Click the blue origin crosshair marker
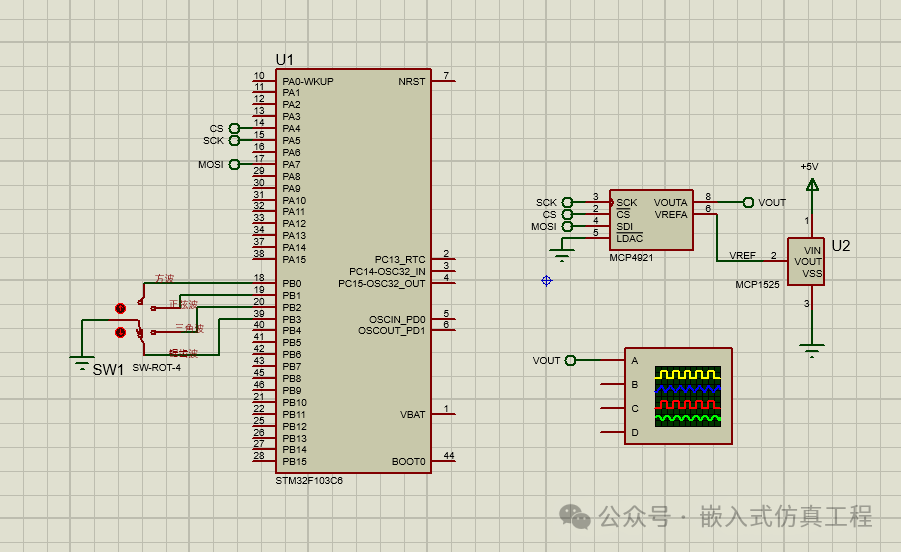 tap(546, 280)
